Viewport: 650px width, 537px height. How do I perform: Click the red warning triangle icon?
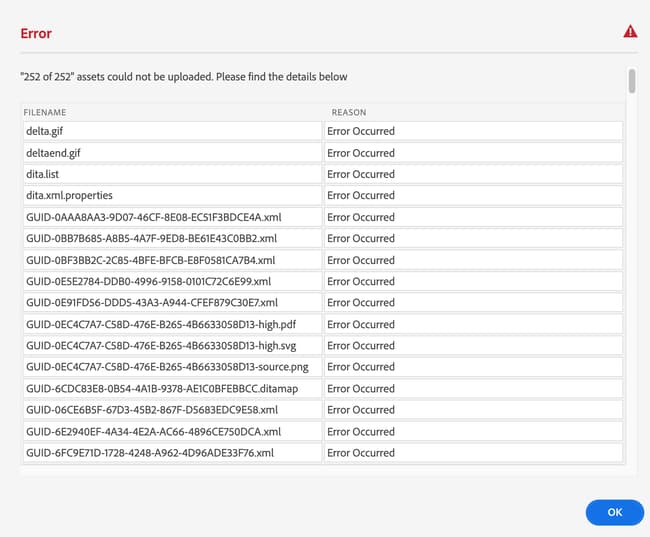tap(630, 32)
